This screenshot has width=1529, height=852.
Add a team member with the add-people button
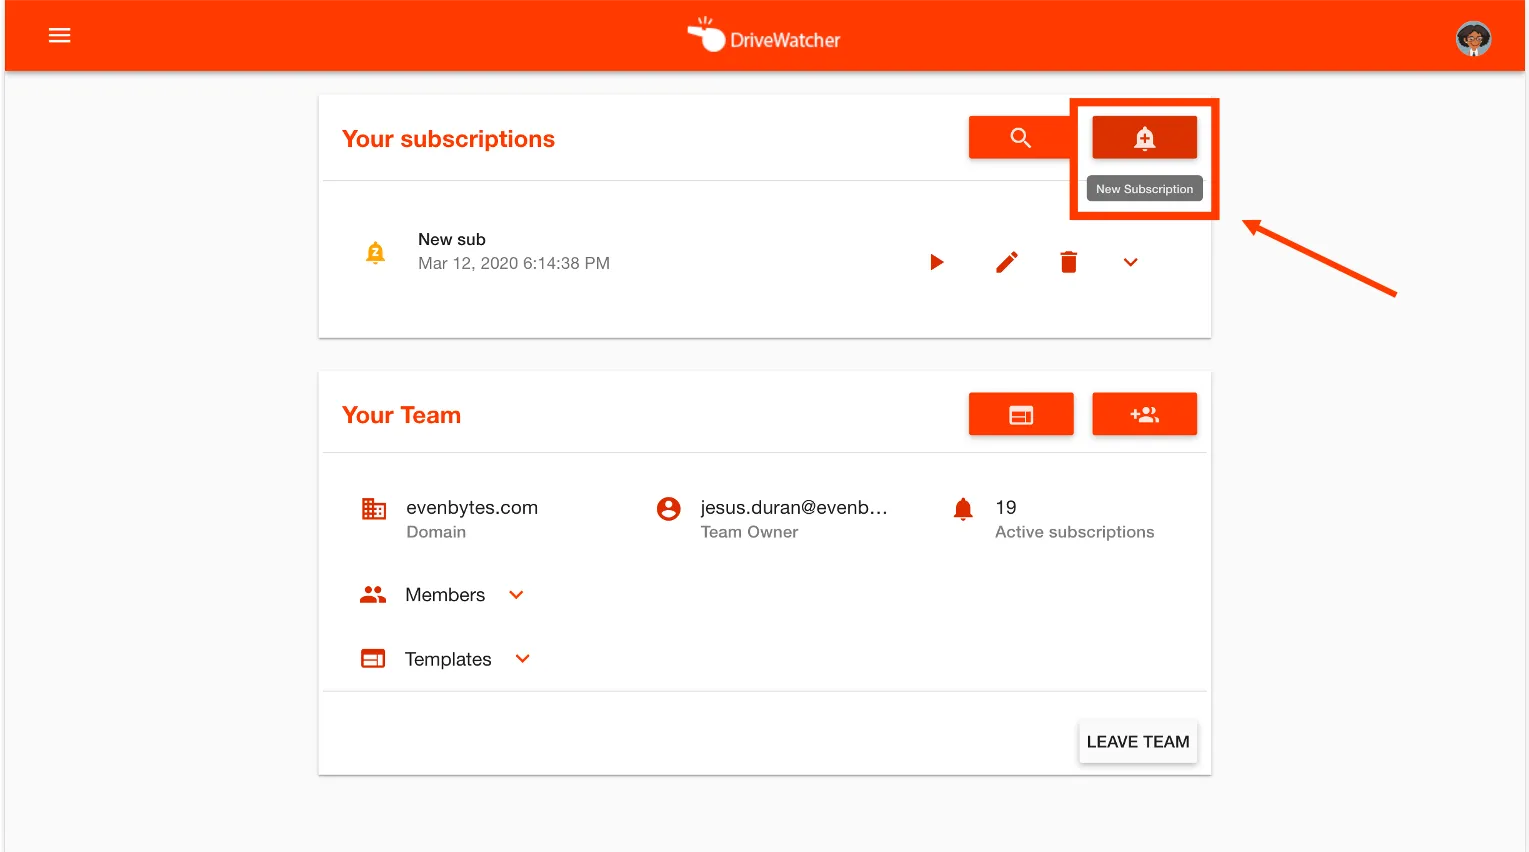coord(1144,414)
